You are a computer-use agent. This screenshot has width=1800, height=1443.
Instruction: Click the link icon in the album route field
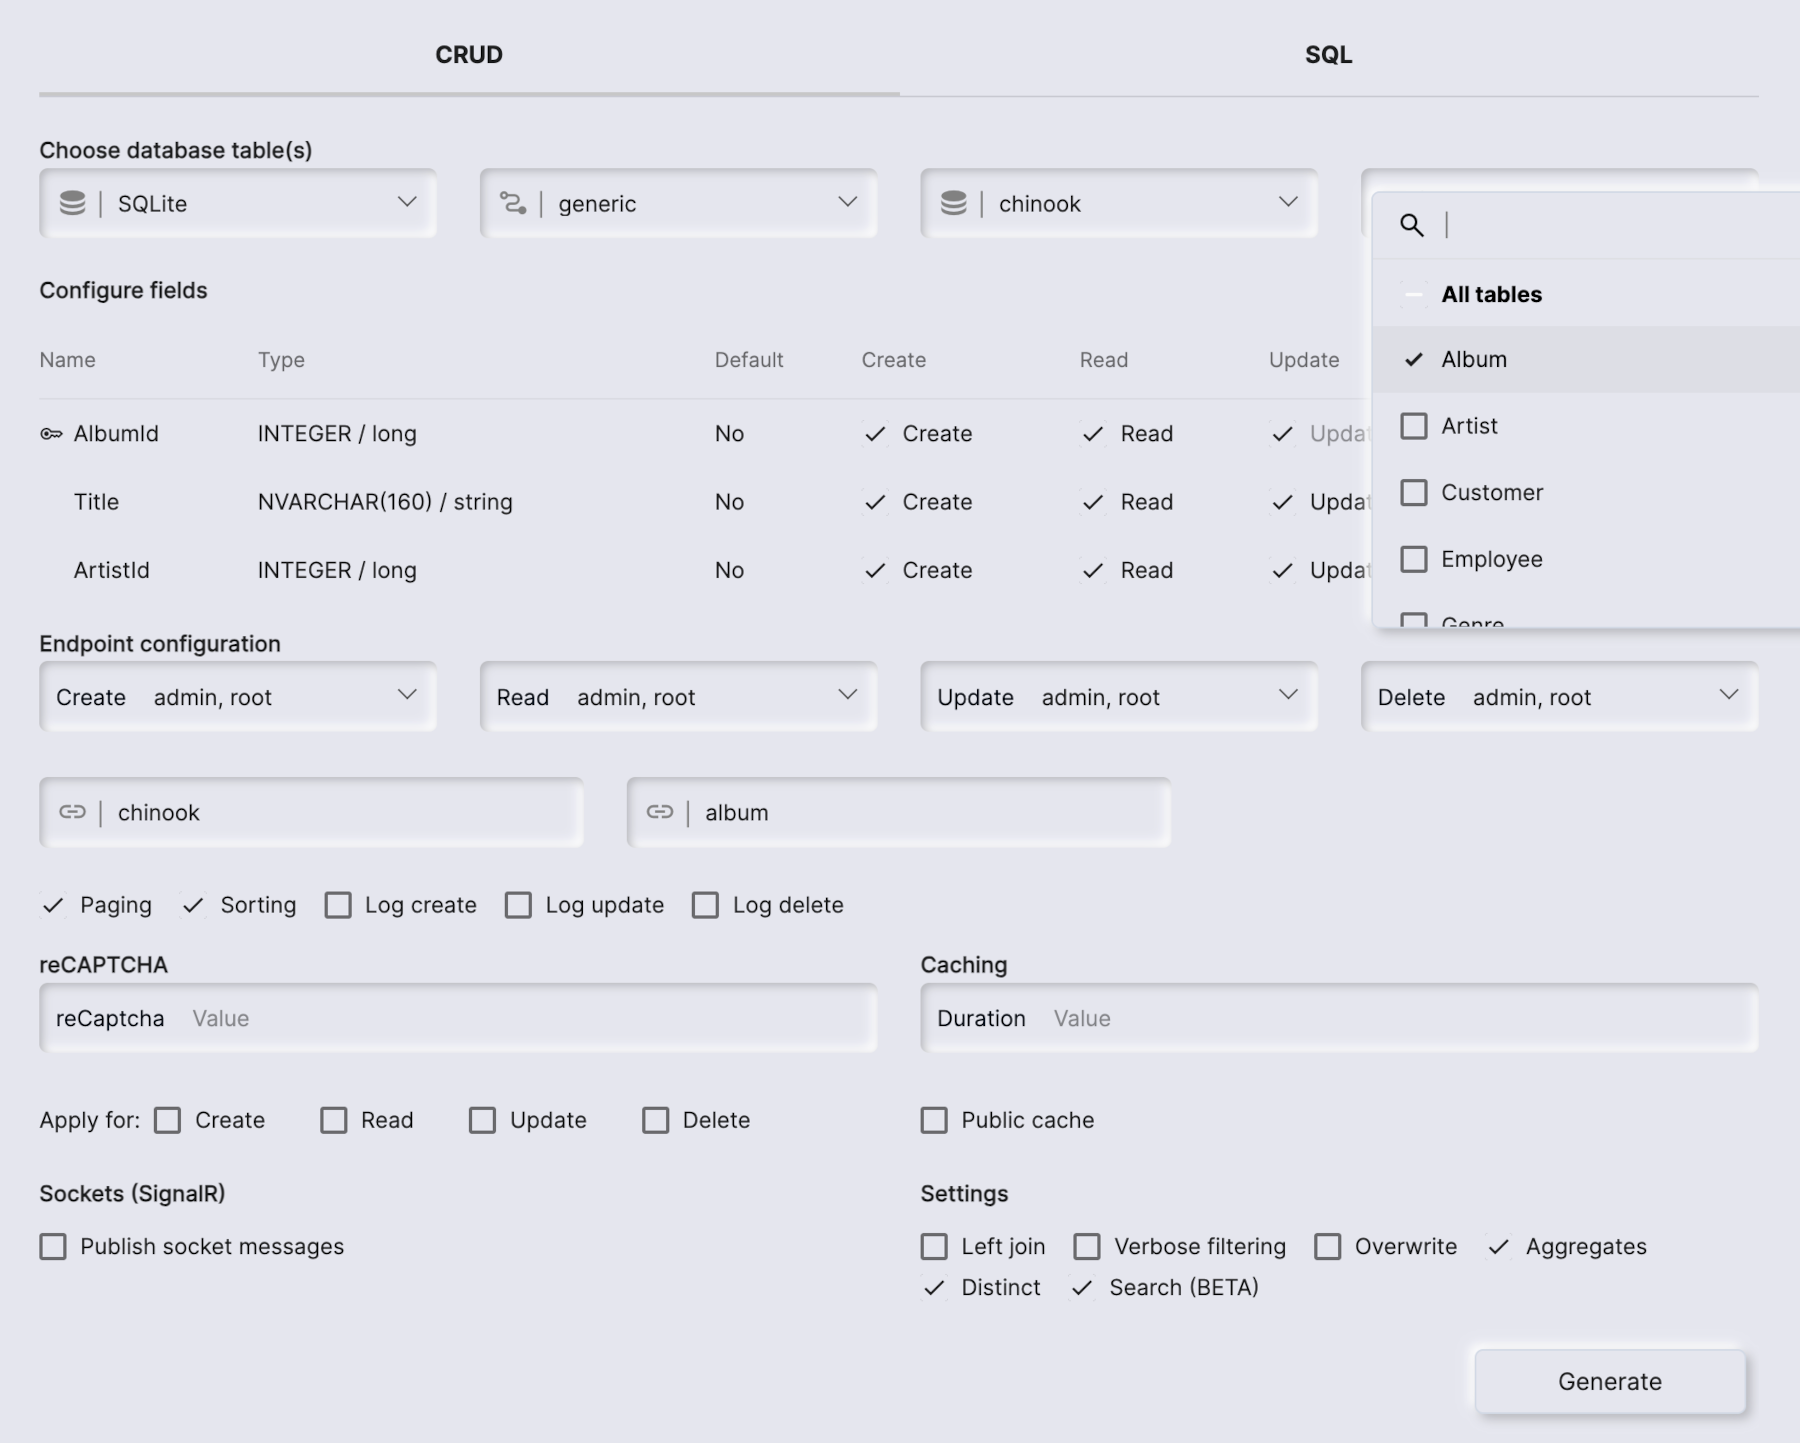(x=660, y=812)
